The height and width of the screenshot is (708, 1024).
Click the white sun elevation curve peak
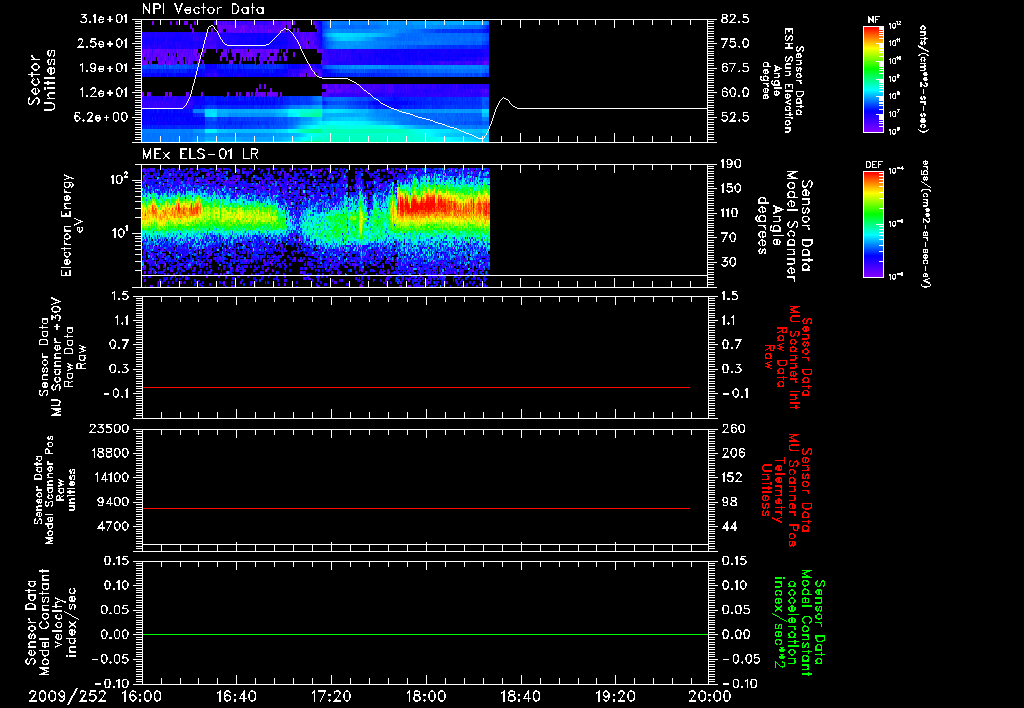click(211, 26)
